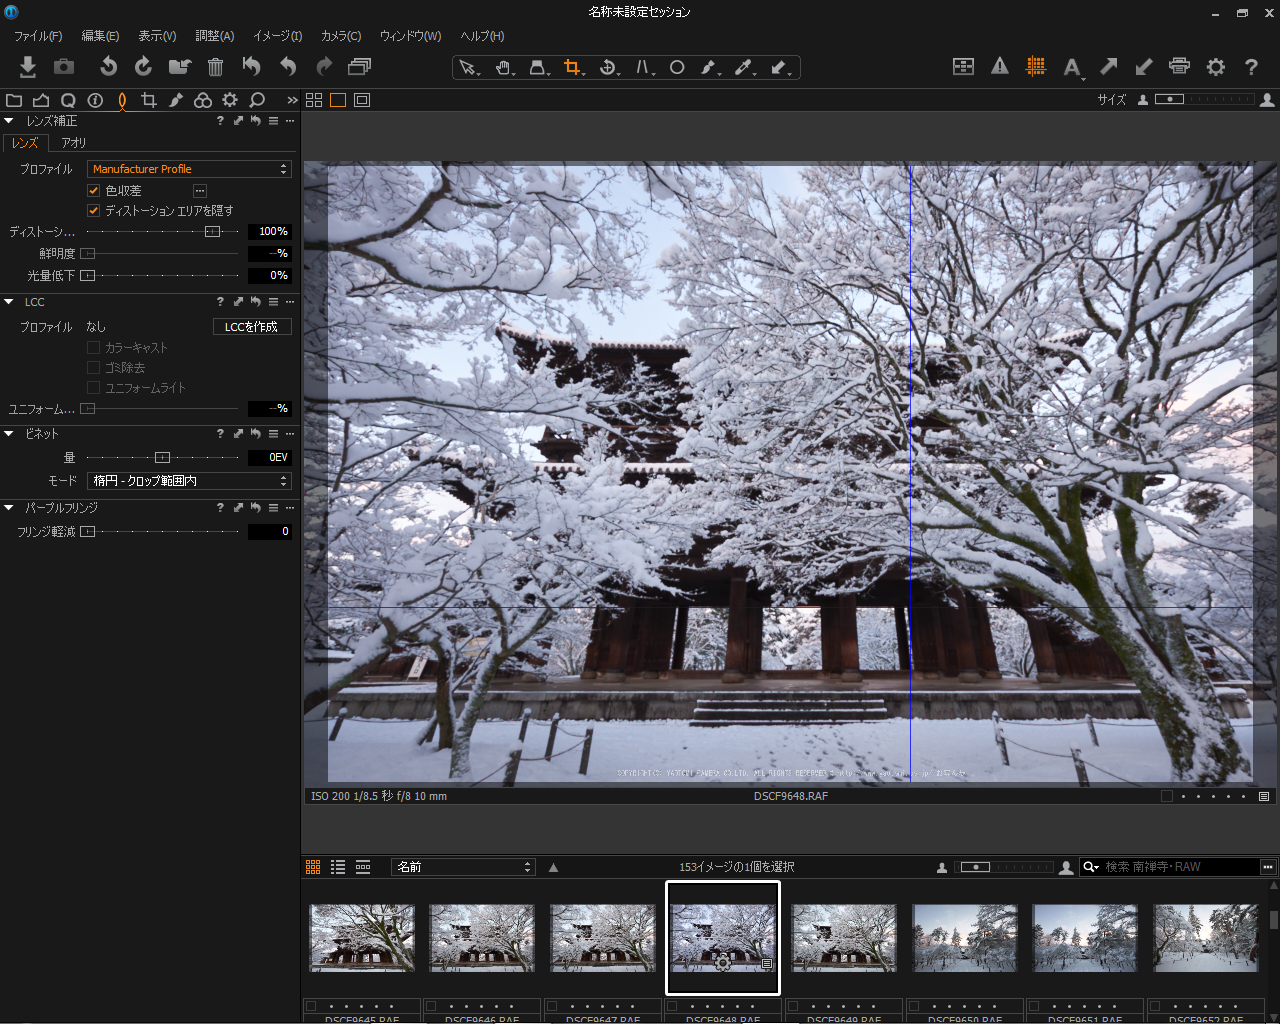Viewport: 1280px width, 1024px height.
Task: Click the Redo arrow icon
Action: tap(324, 67)
